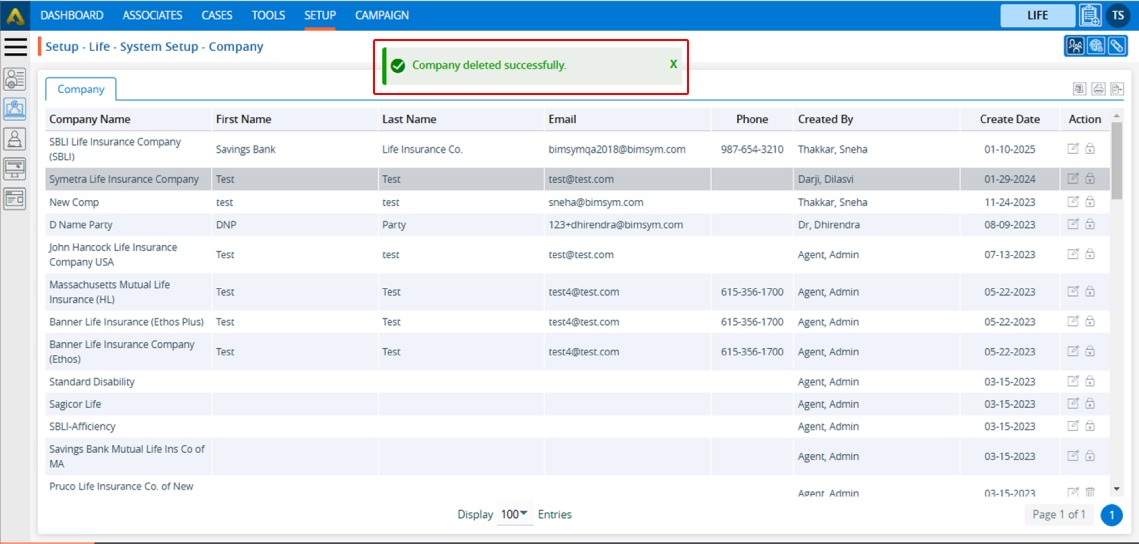Image resolution: width=1139 pixels, height=544 pixels.
Task: Click the clipboard add-new icon in header
Action: 1090,15
